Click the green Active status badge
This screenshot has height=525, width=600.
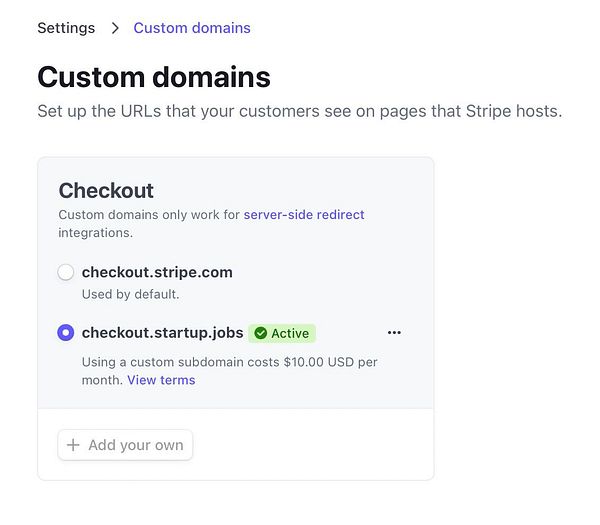point(282,333)
